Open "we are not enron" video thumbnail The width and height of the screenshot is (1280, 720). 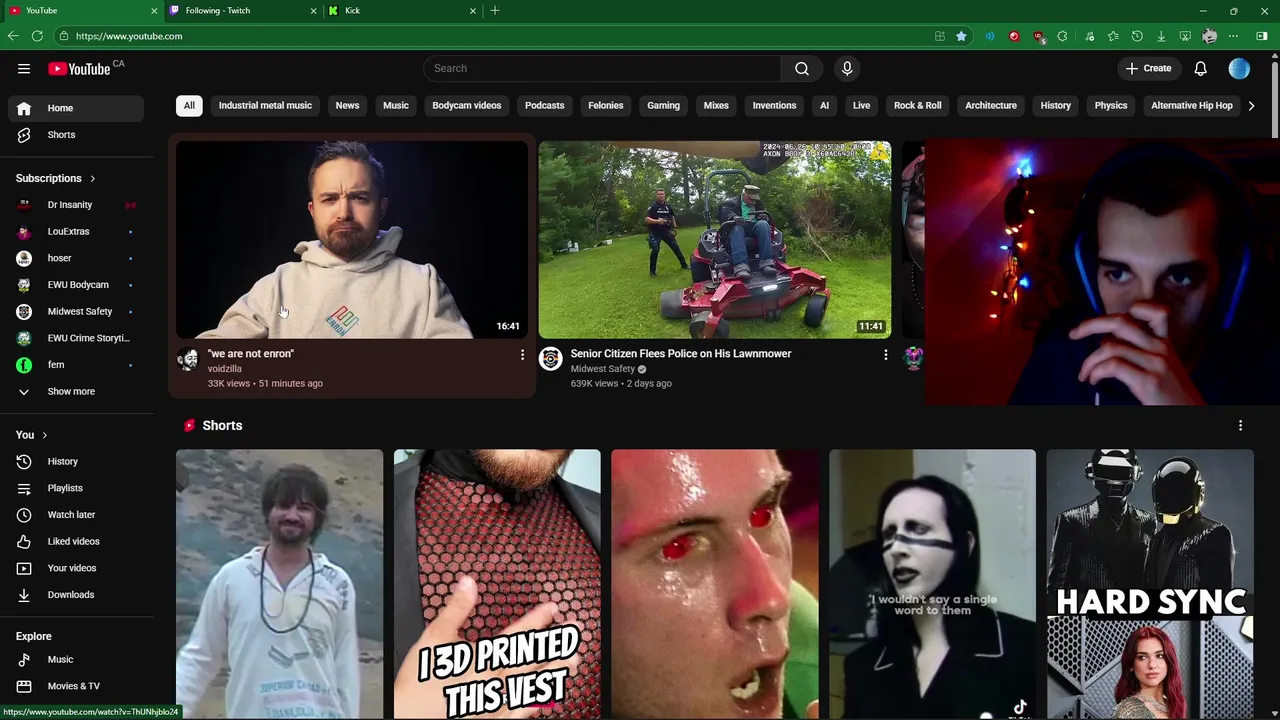[x=352, y=239]
